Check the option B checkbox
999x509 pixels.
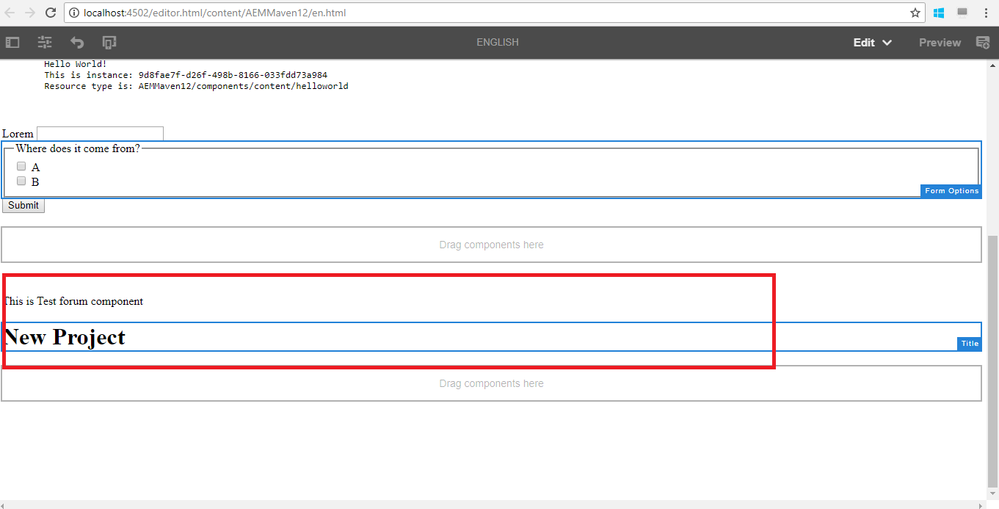[21, 181]
